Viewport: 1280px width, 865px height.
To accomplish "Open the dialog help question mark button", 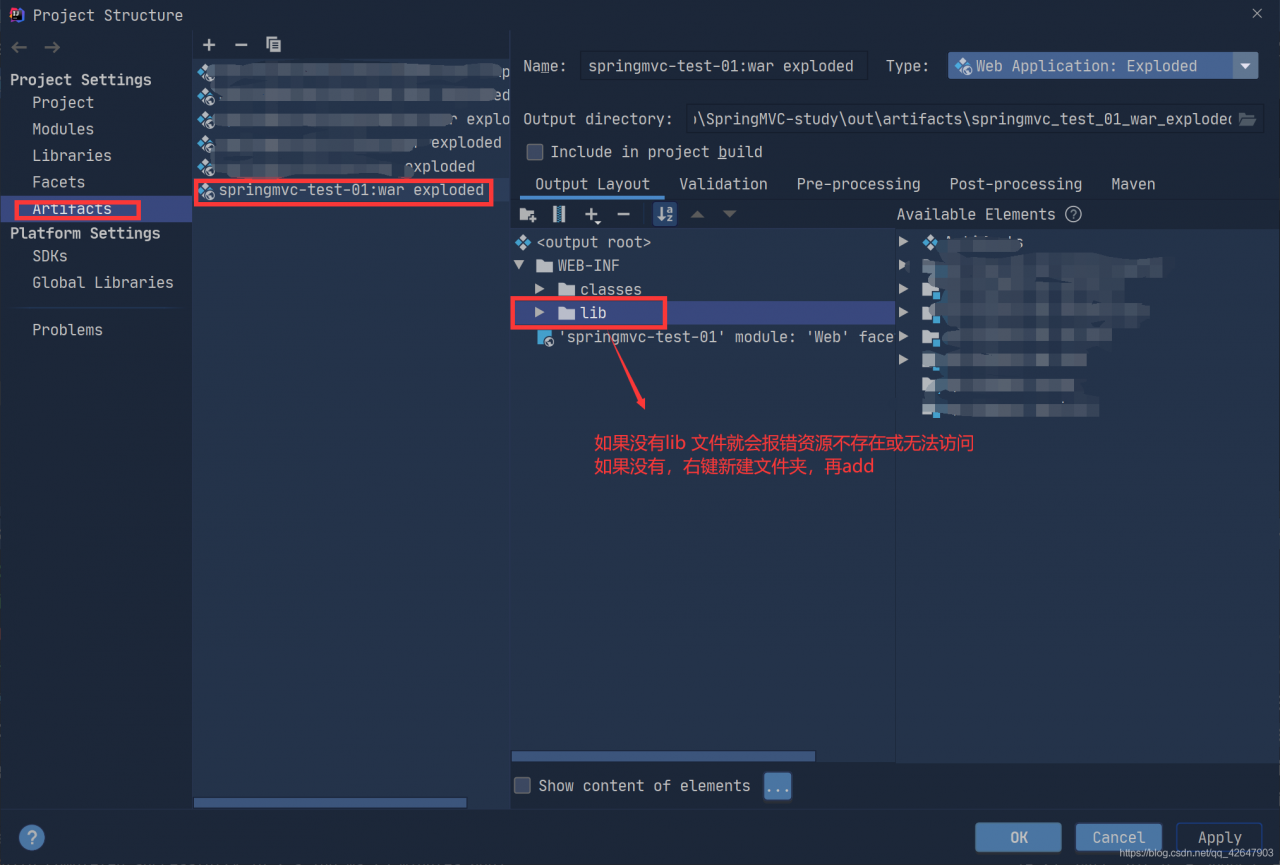I will [x=32, y=838].
